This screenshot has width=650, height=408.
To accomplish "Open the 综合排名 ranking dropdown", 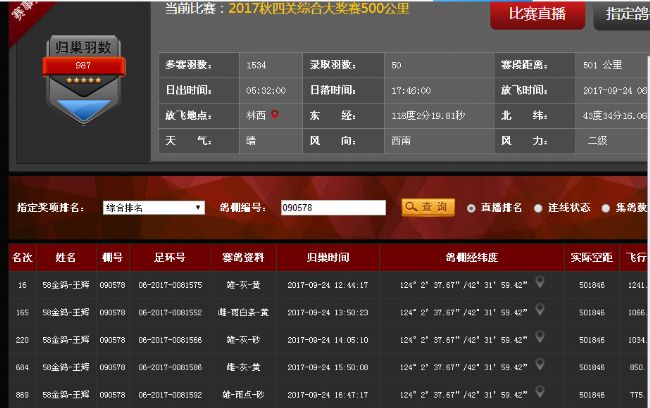I will tap(154, 208).
